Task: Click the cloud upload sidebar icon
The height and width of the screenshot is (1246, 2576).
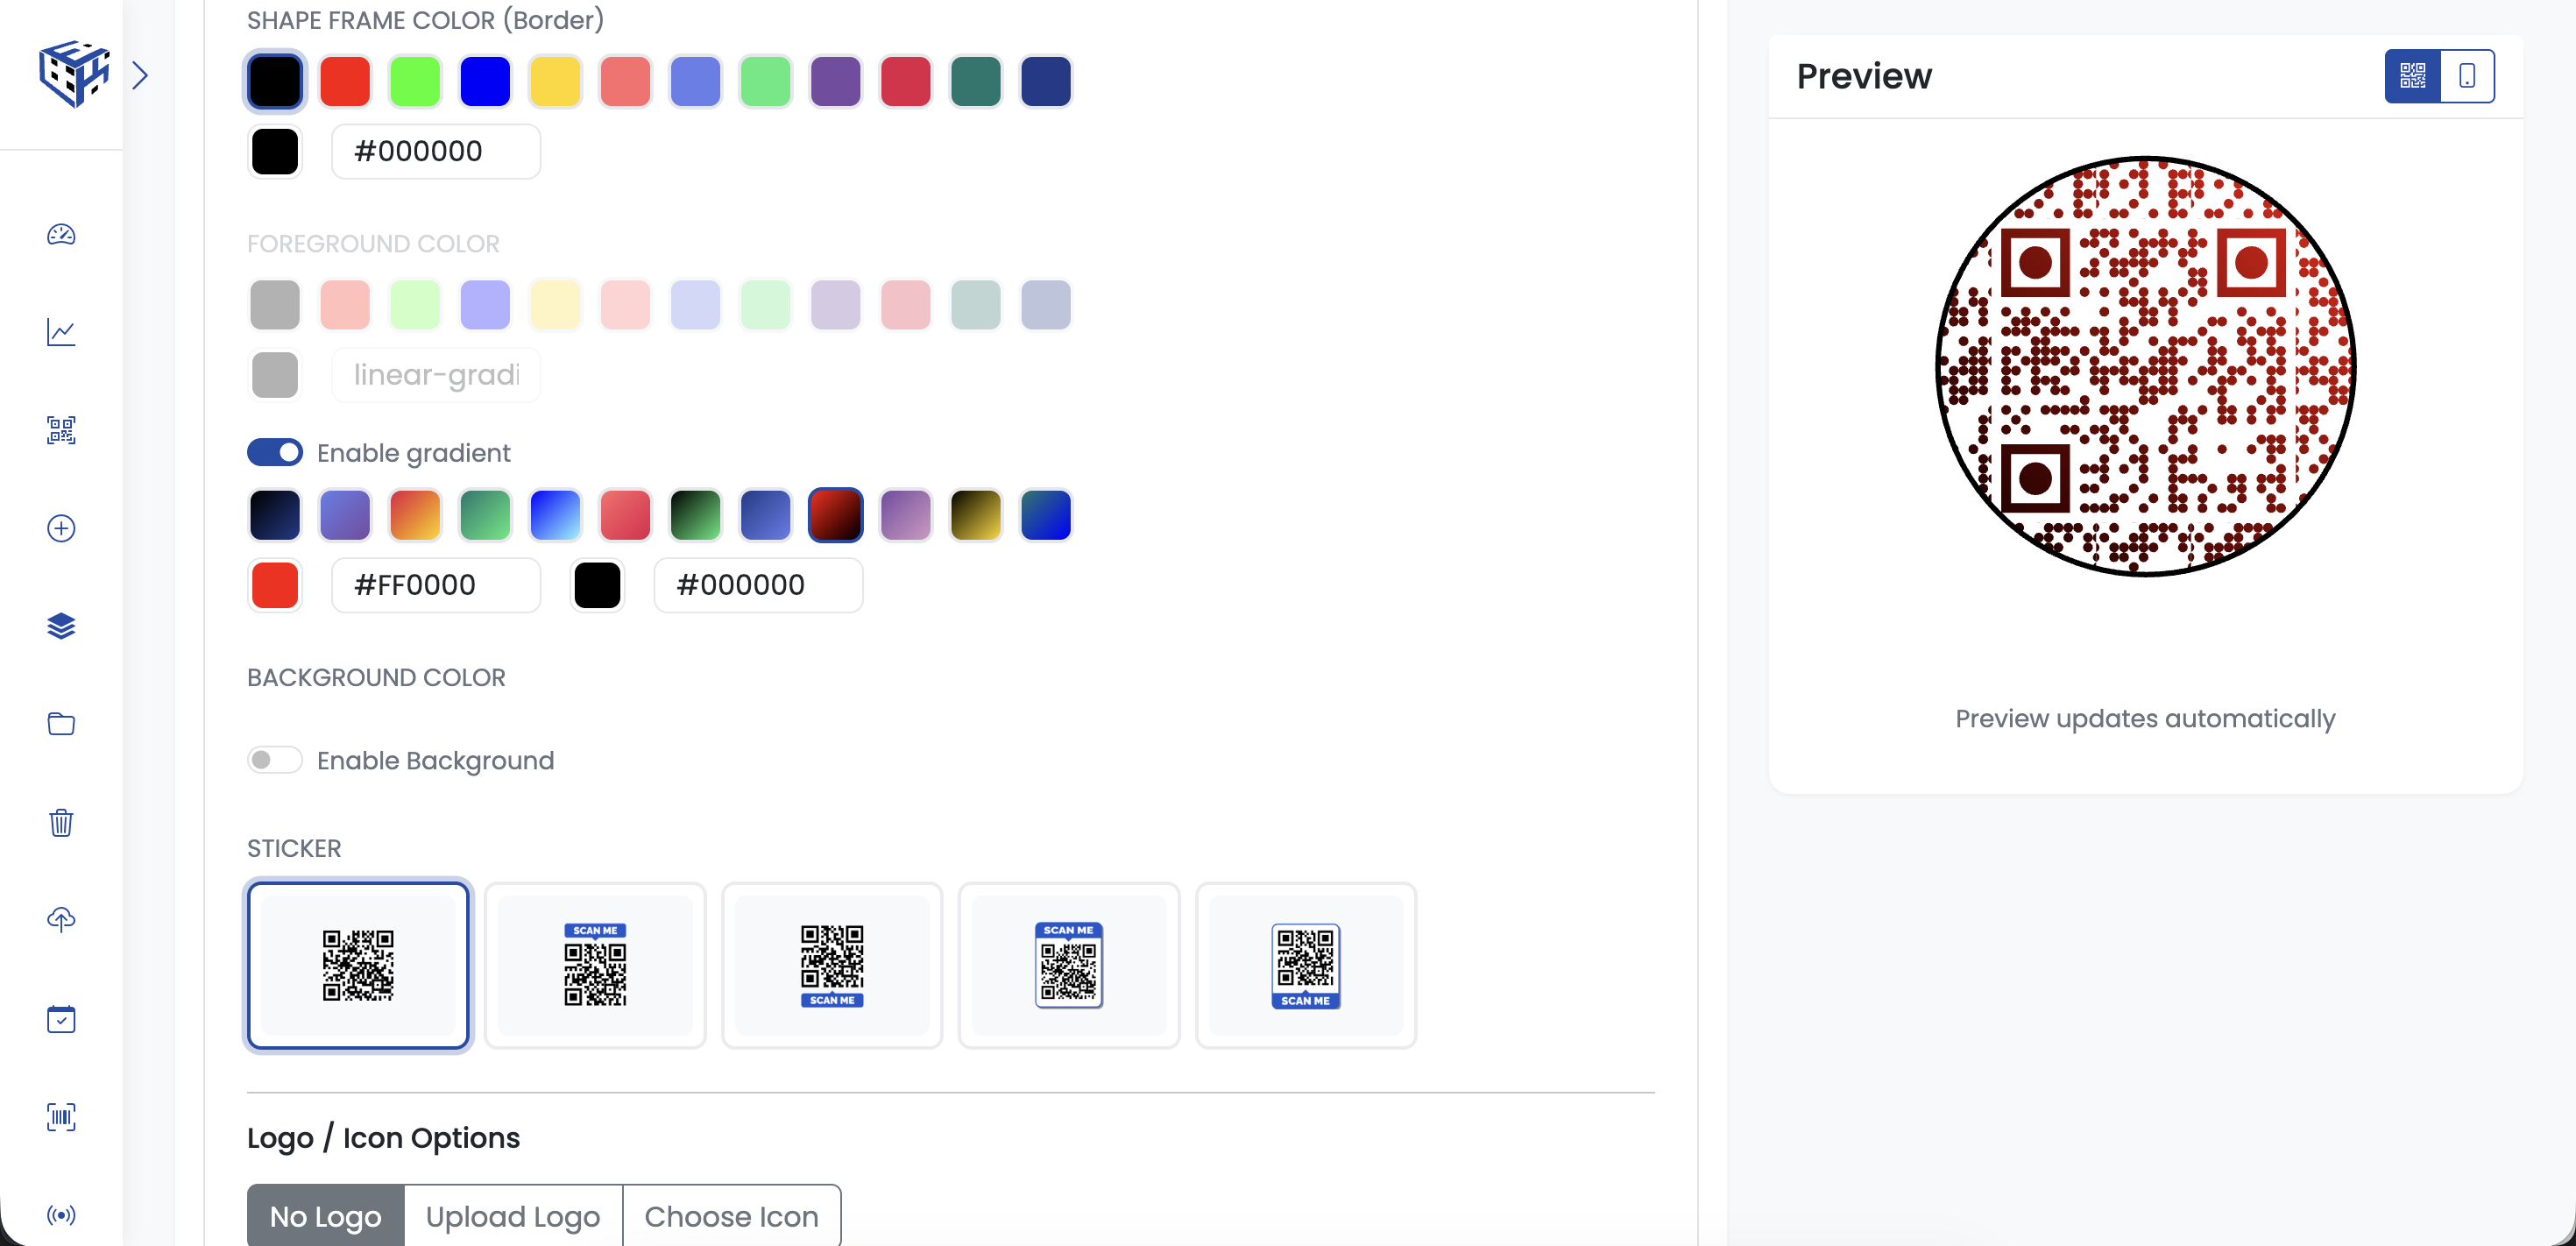Action: click(x=61, y=920)
